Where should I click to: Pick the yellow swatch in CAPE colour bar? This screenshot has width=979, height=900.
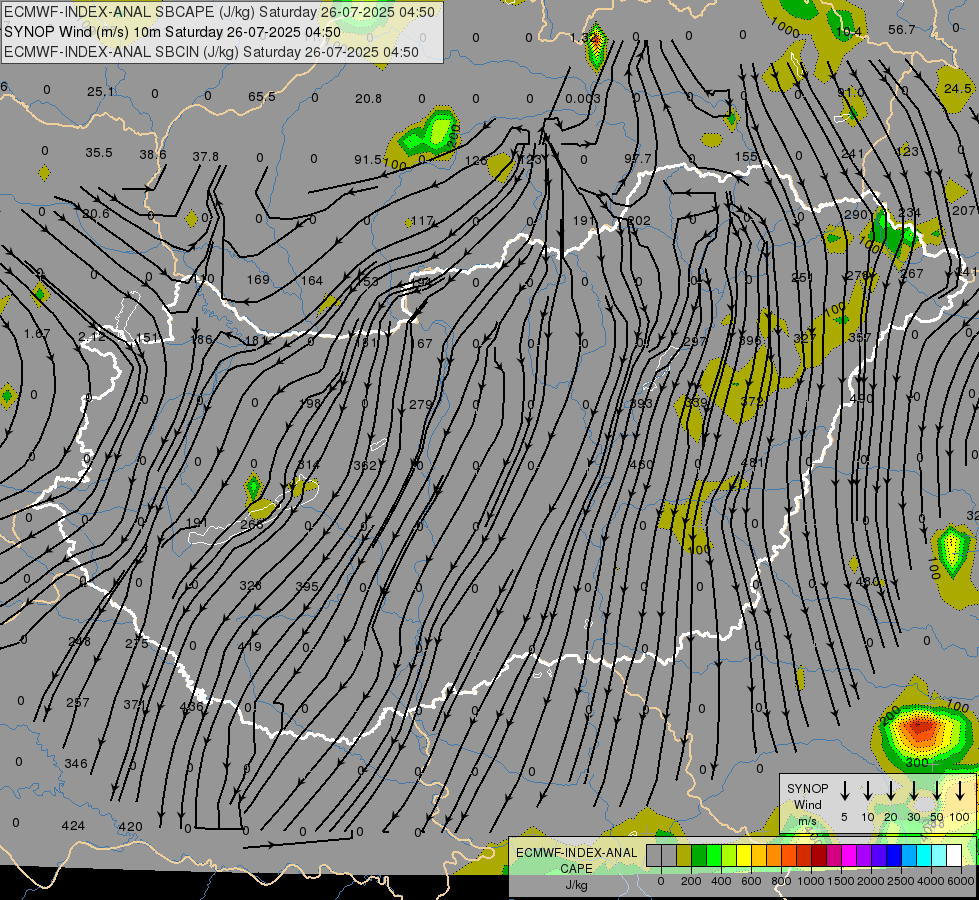click(744, 855)
